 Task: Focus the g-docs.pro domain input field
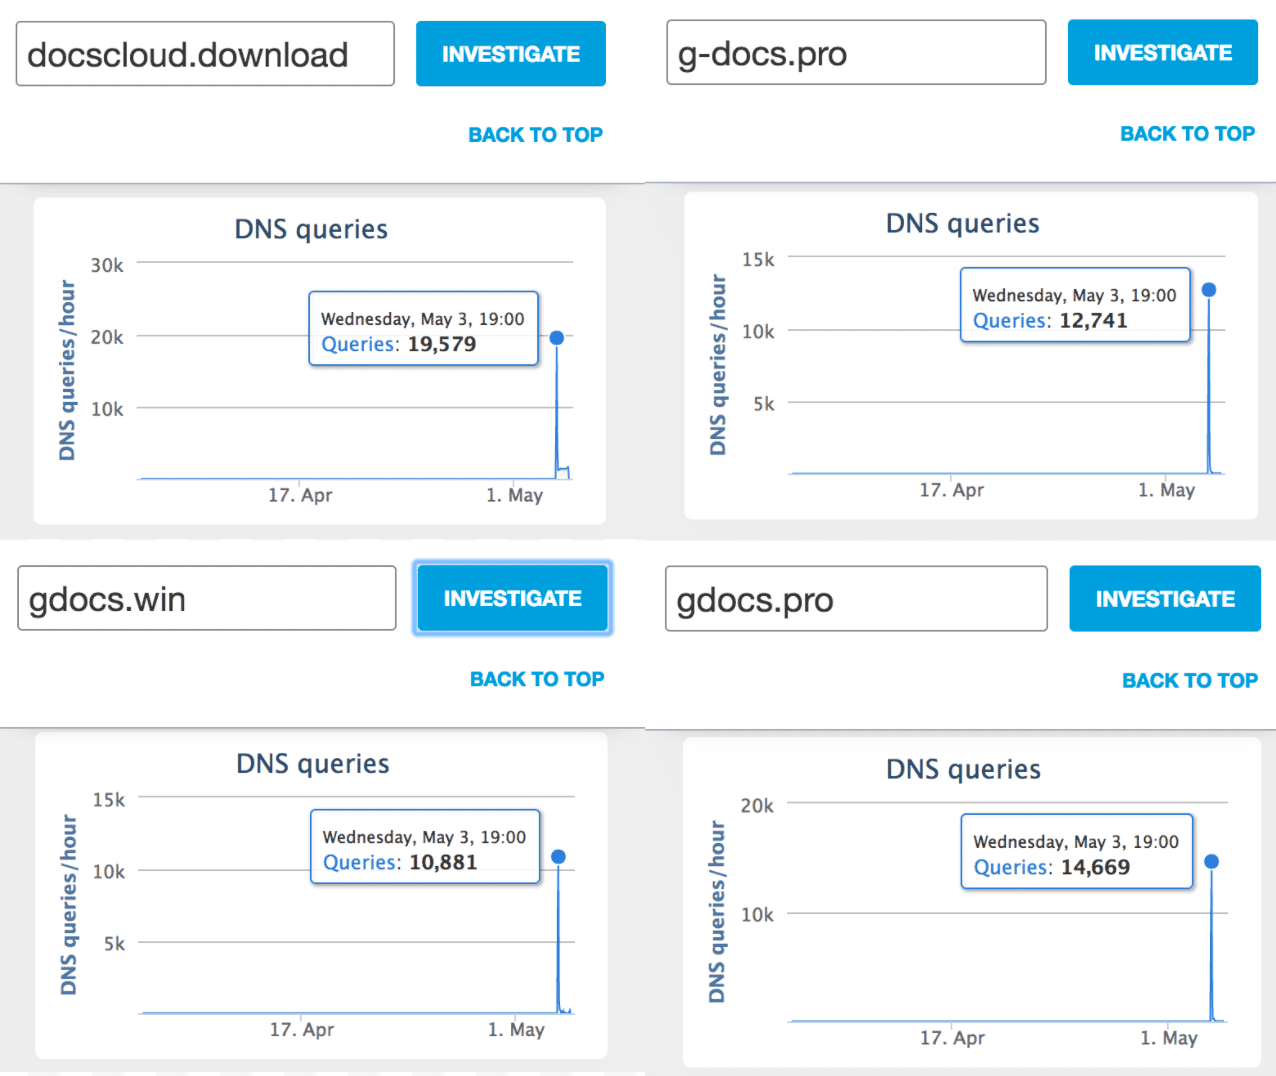856,53
